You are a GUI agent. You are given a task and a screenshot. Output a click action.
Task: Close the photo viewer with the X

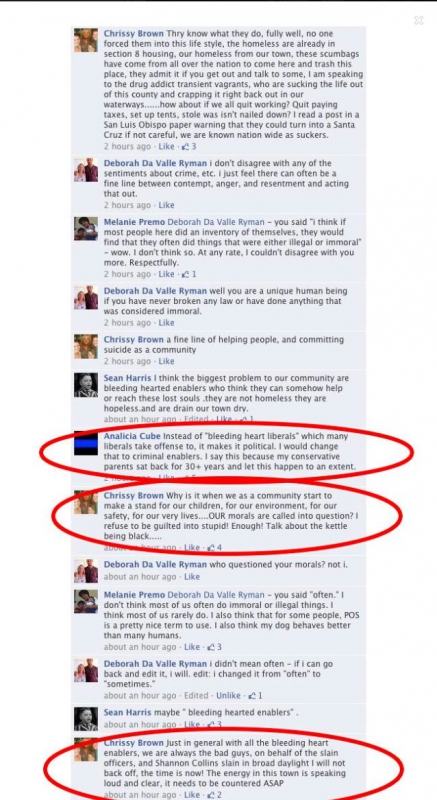coord(418,20)
